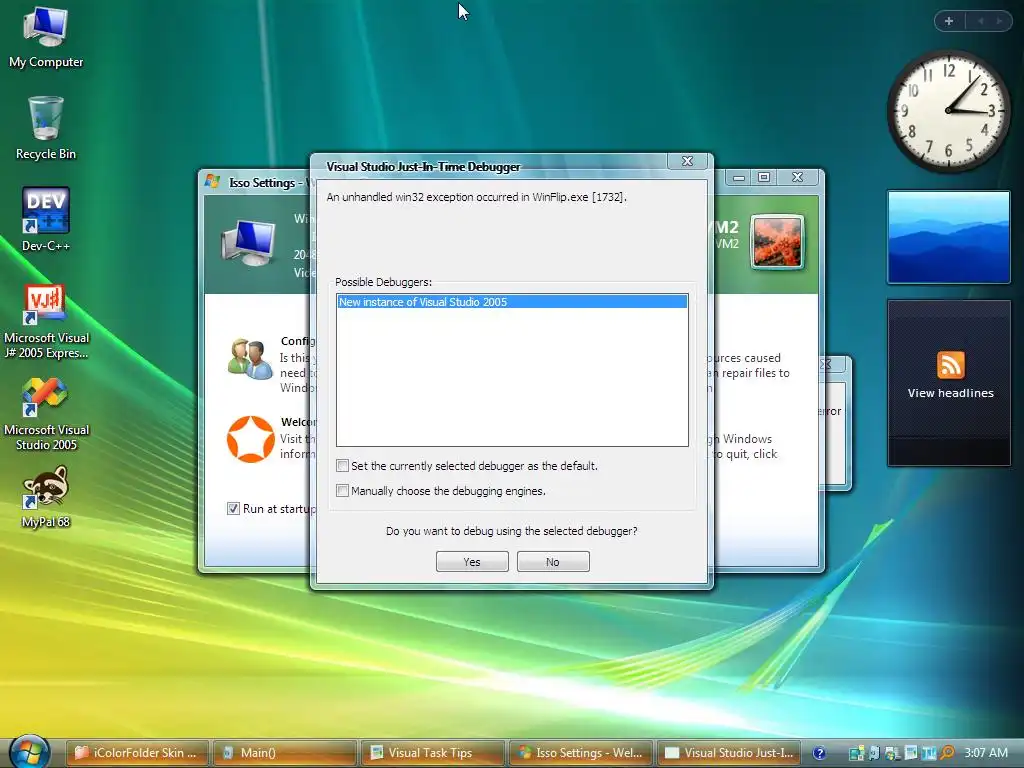Click the blue mountains slideshow gadget

pos(949,237)
